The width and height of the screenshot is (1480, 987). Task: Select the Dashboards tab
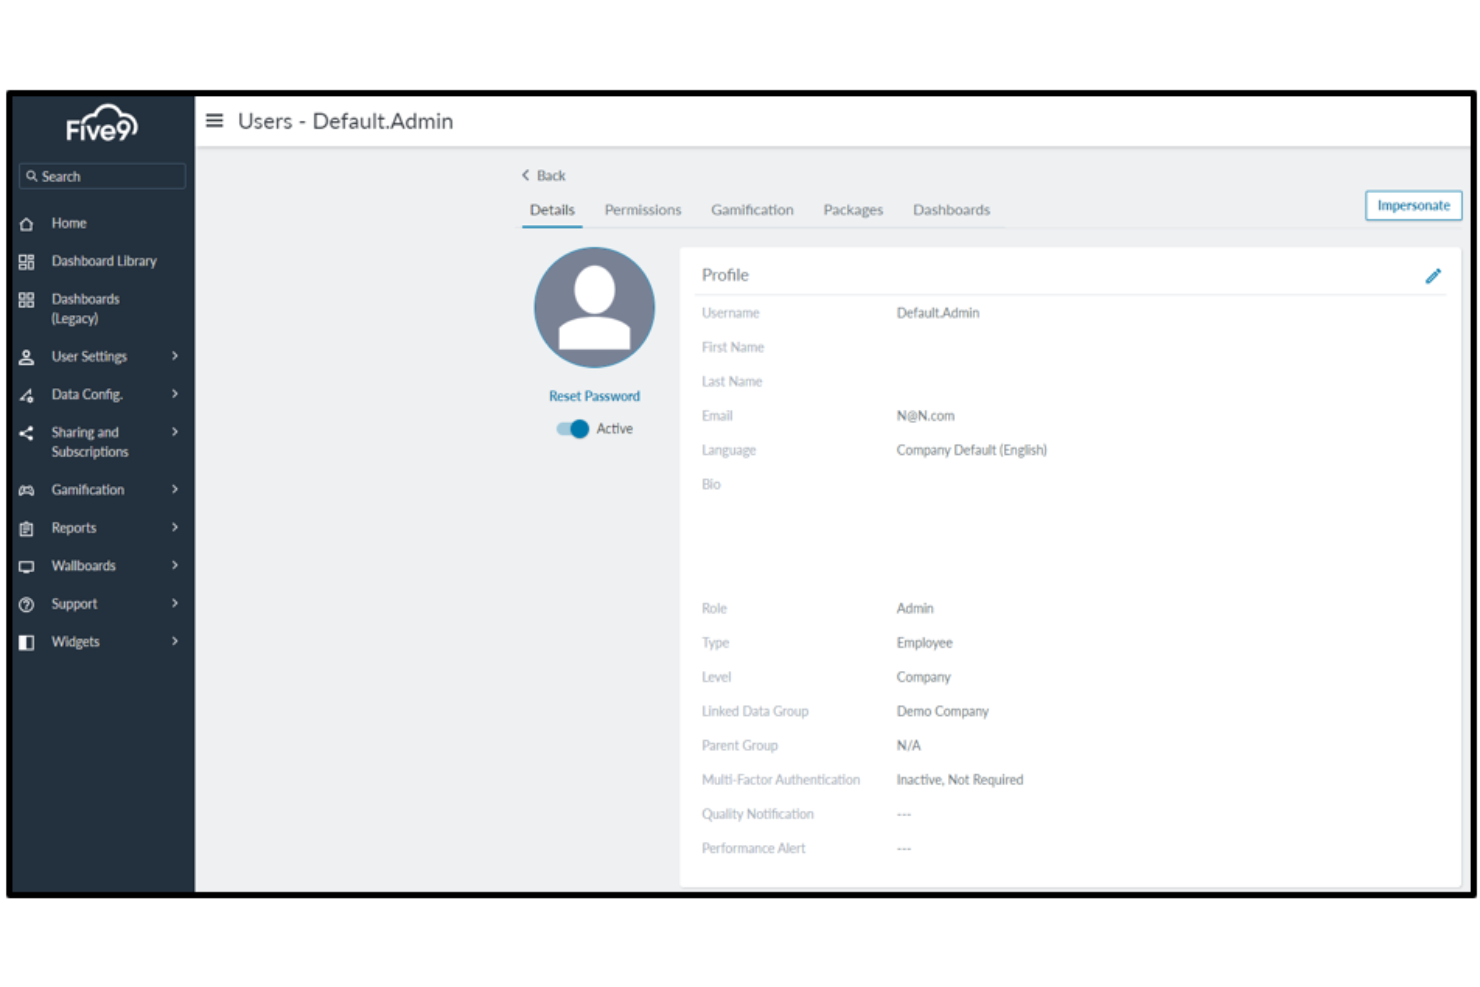tap(951, 210)
